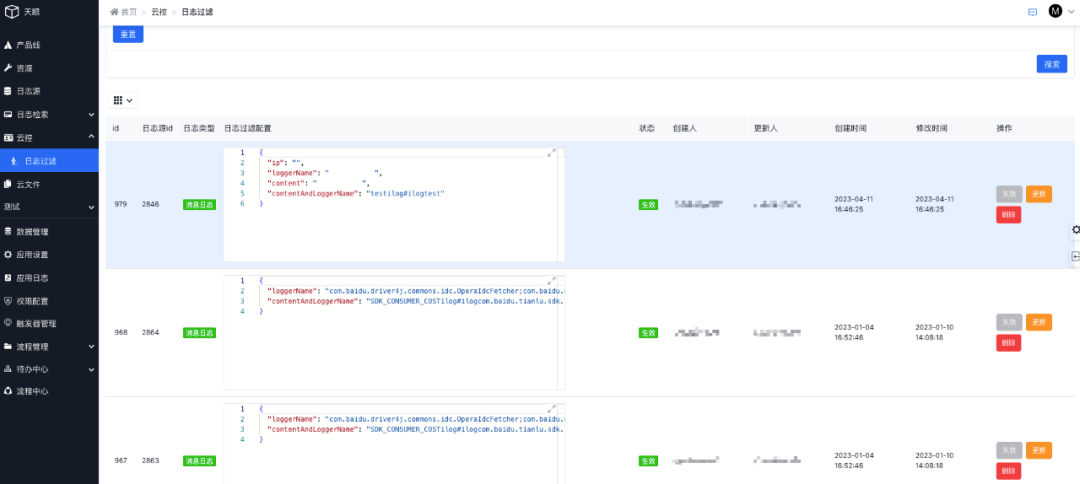Open the message icon in the top bar

[x=1032, y=12]
